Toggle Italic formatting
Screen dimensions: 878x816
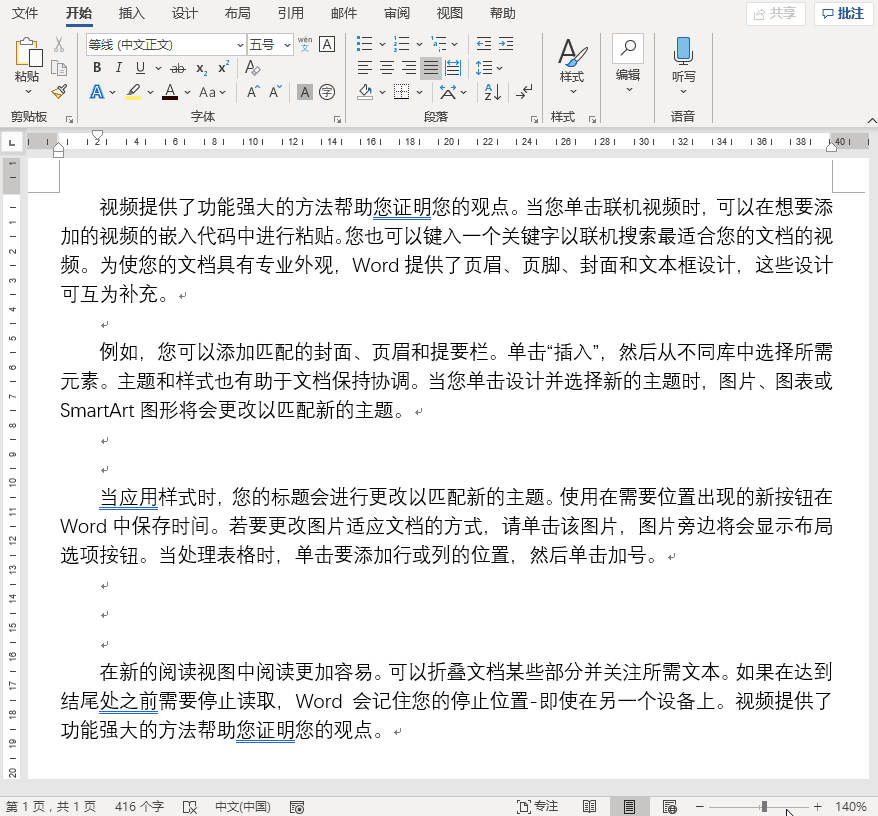(x=119, y=68)
